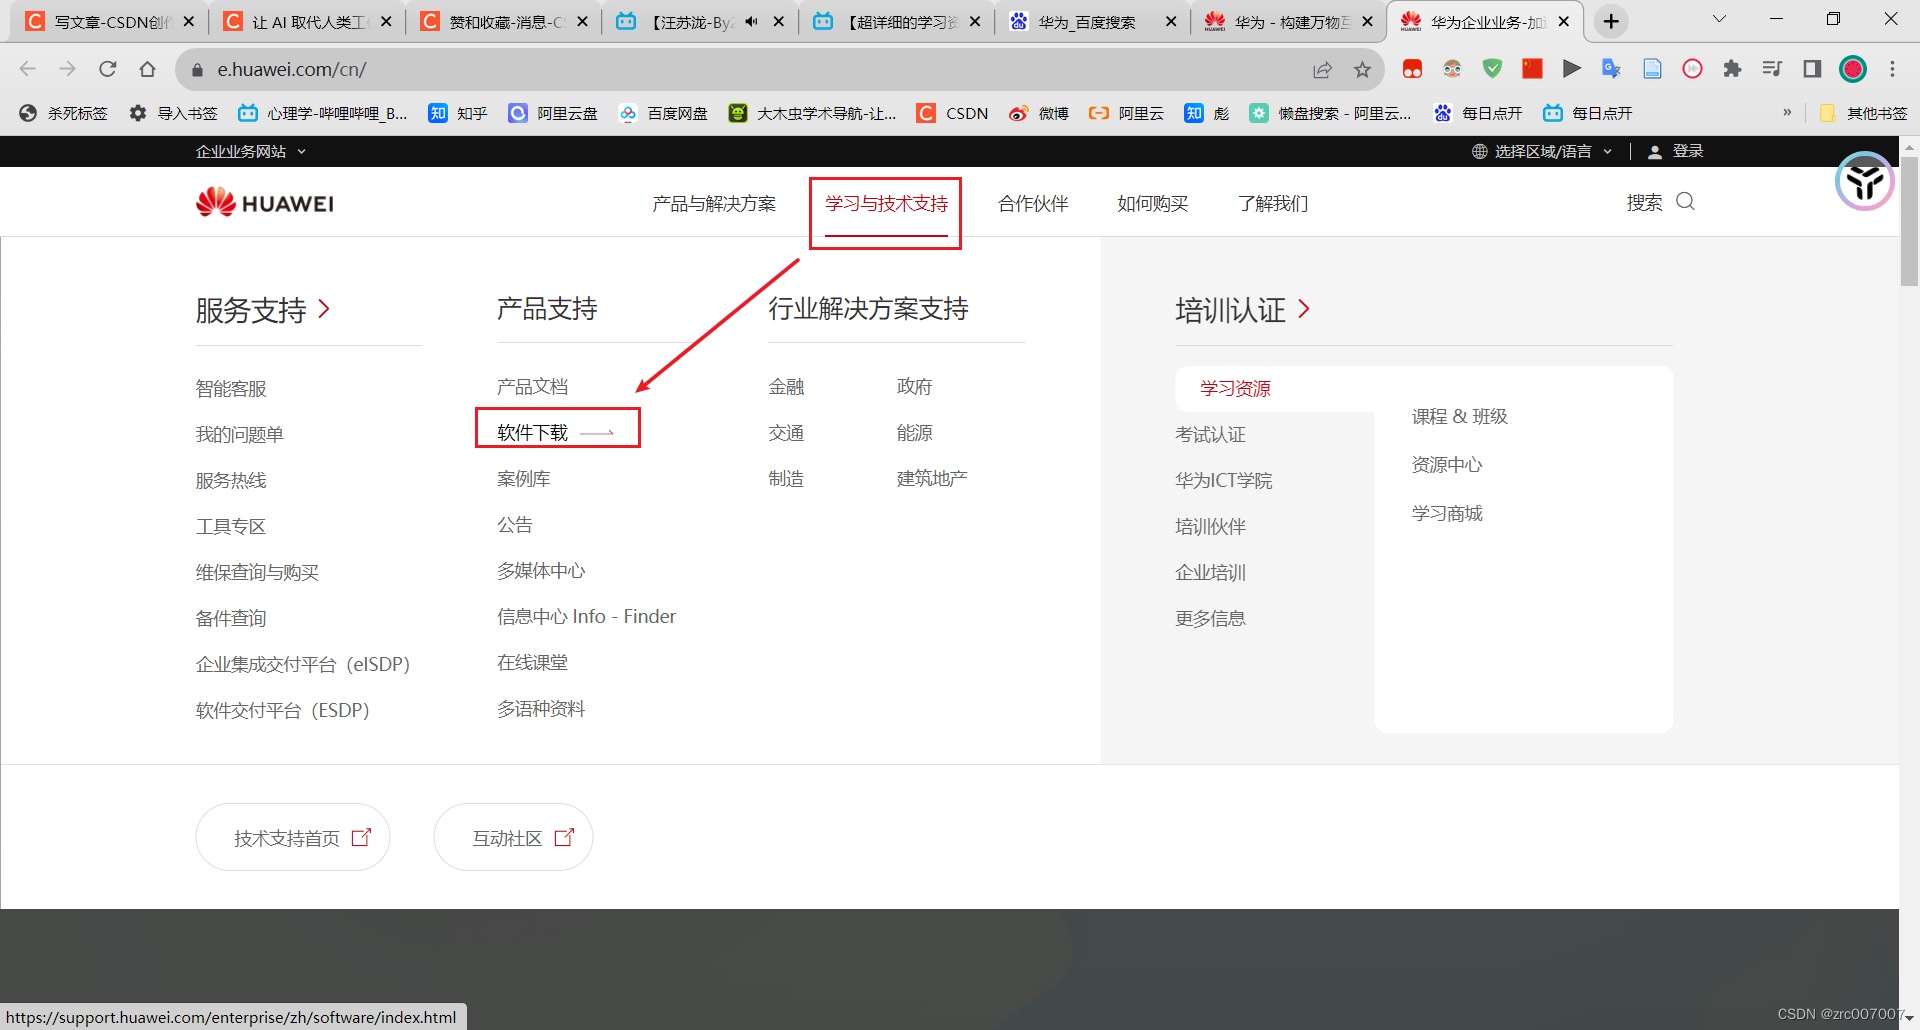Viewport: 1920px width, 1030px height.
Task: Click the 搜索 text
Action: point(1644,203)
